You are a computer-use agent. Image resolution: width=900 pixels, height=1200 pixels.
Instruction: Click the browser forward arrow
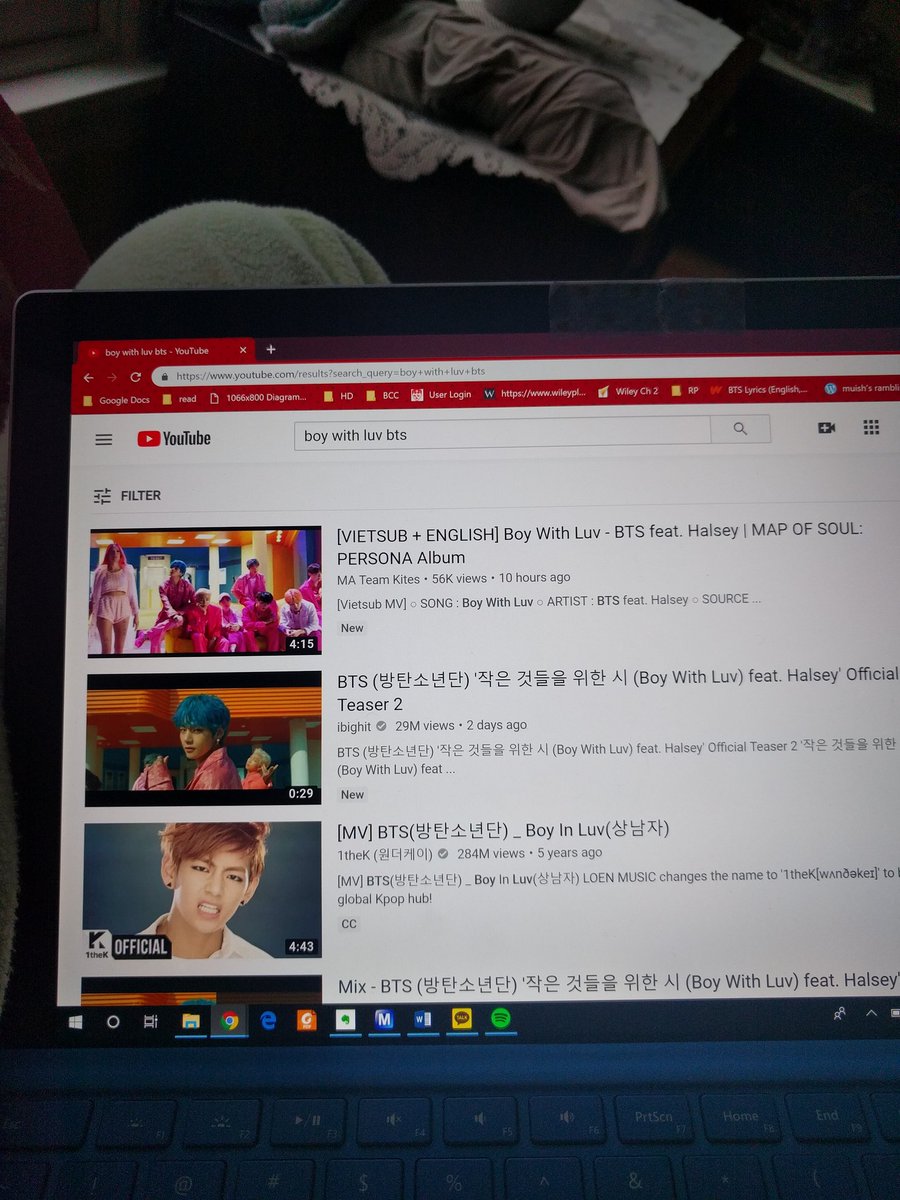[111, 377]
